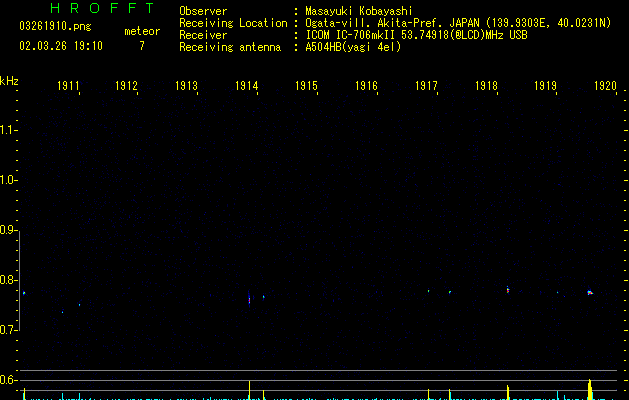Click the Receiver field label
Viewport: 629px width, 400px height.
tap(203, 35)
